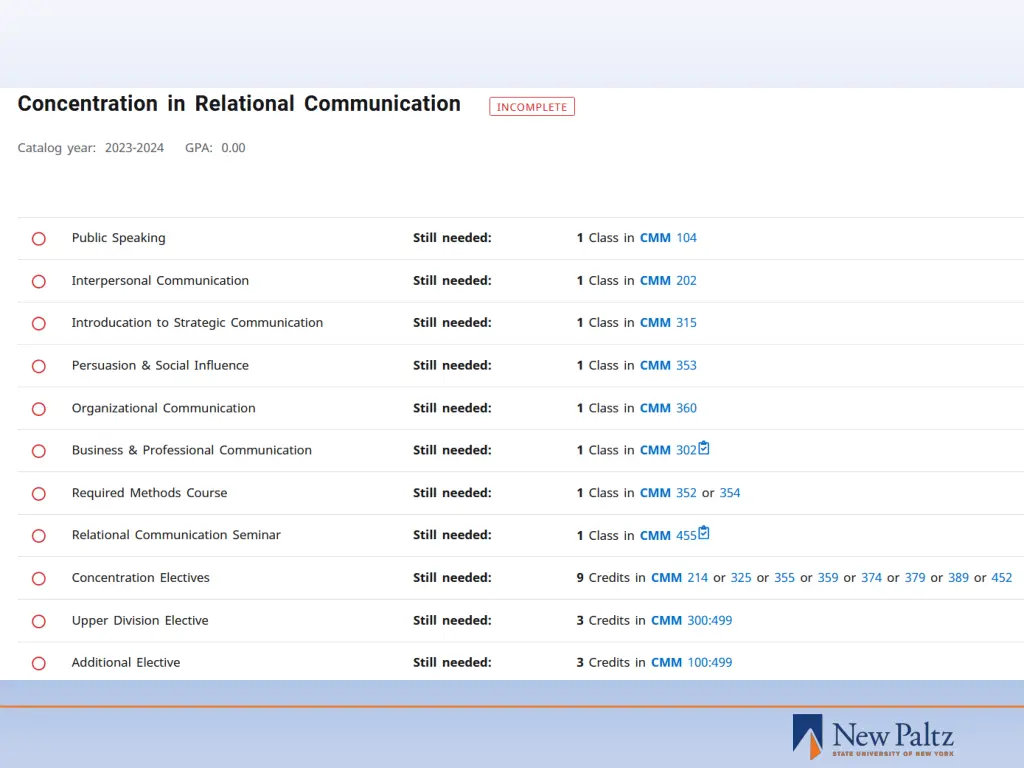
Task: Open the CMM 315 course link
Action: click(x=668, y=323)
